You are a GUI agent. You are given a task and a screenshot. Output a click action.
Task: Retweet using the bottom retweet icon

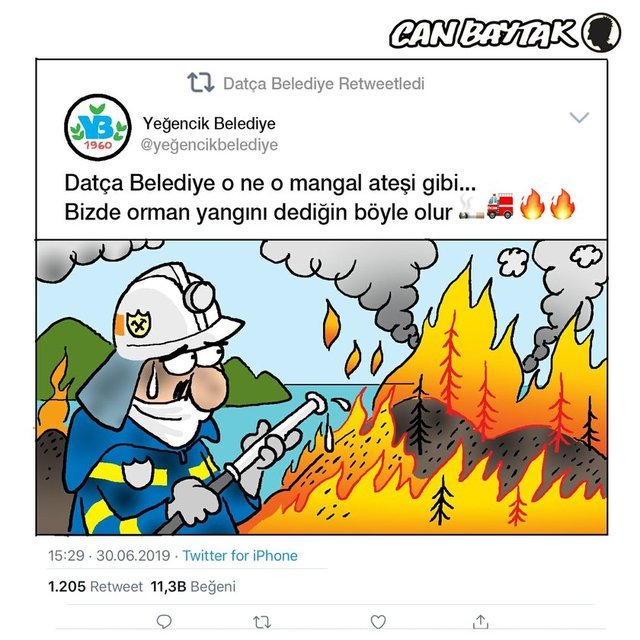click(262, 622)
